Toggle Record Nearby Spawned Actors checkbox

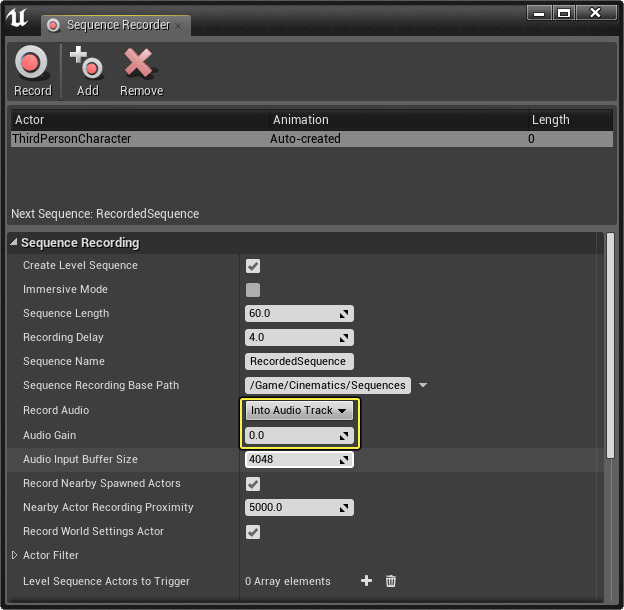point(253,484)
